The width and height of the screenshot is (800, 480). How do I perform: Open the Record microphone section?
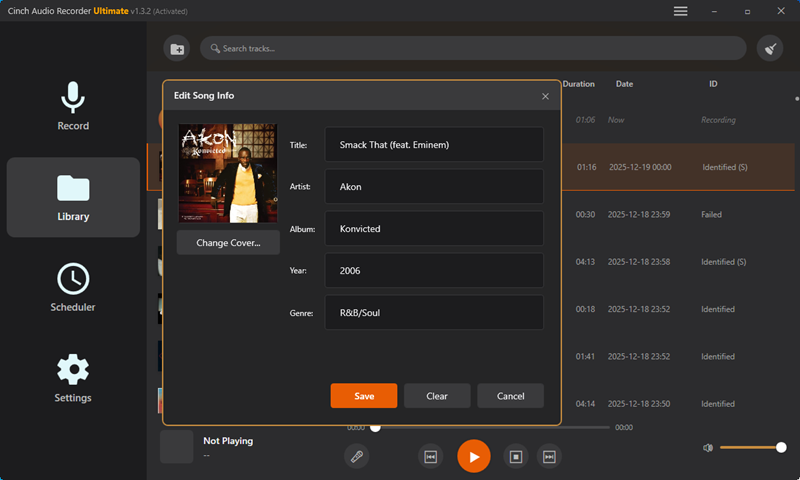tap(73, 106)
